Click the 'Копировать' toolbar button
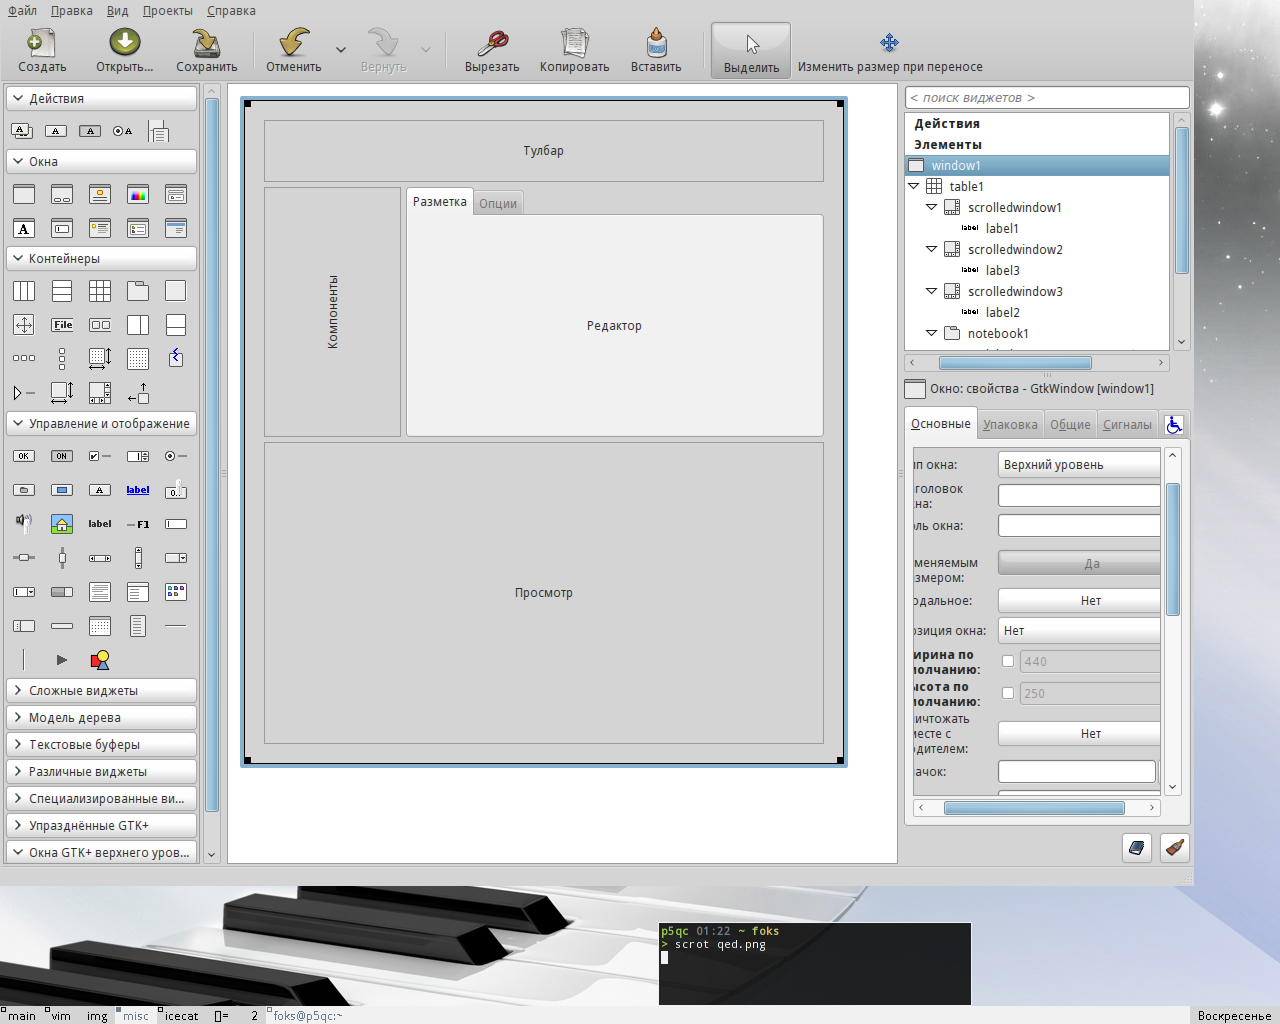The image size is (1280, 1024). coord(575,51)
